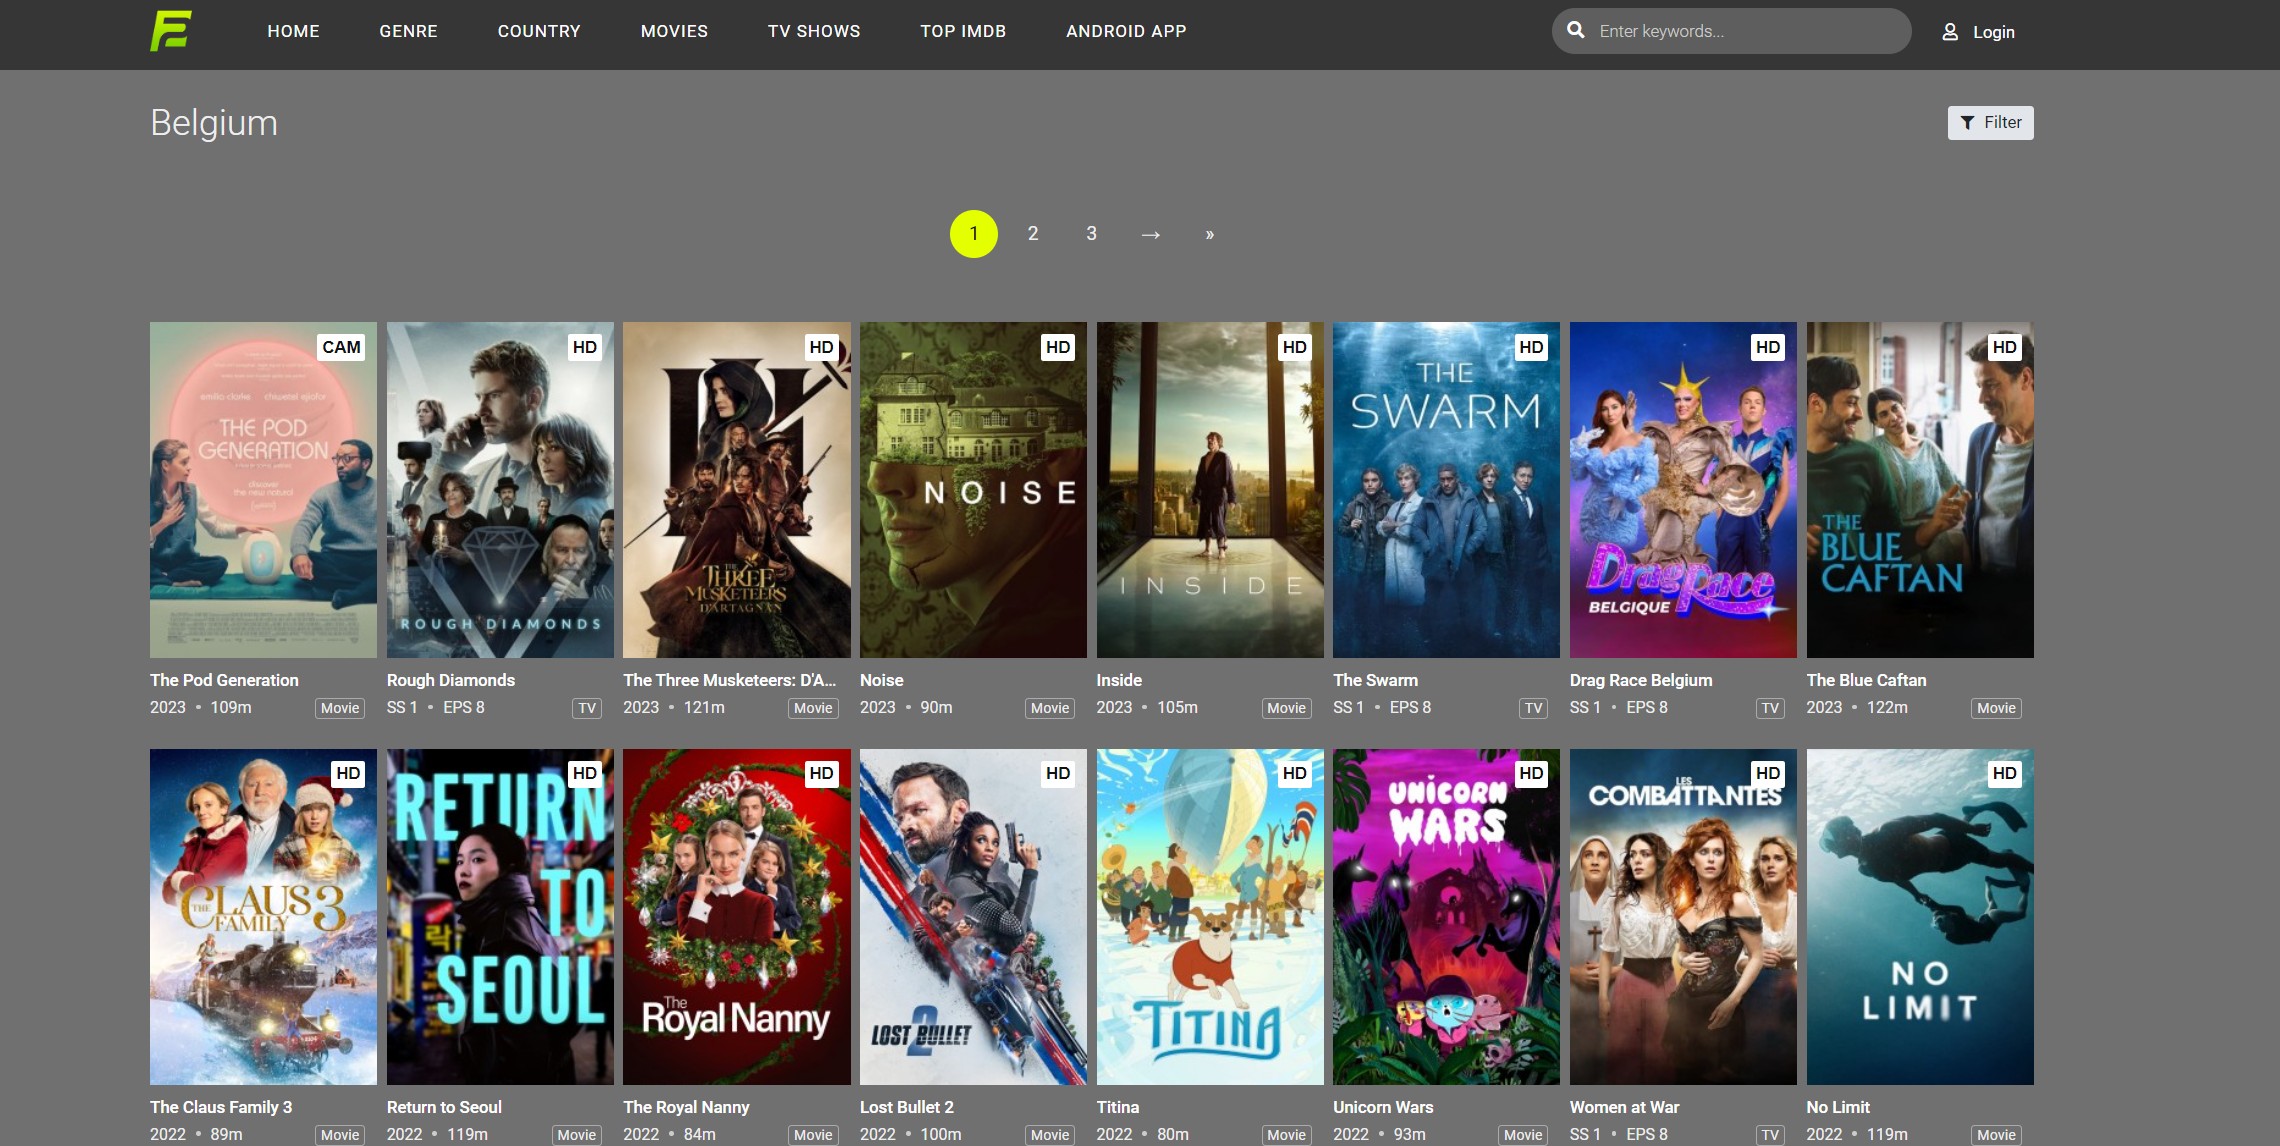Go to page 2
The image size is (2280, 1146).
(1033, 234)
